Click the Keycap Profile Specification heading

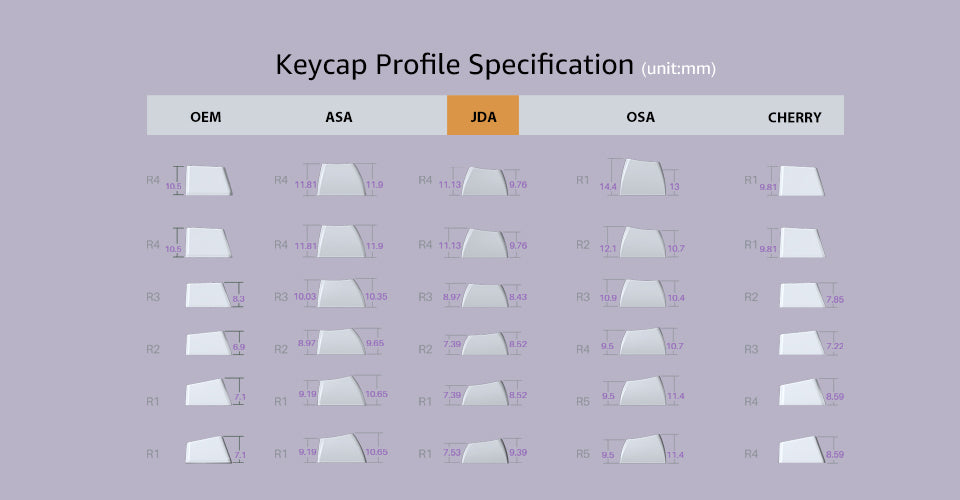coord(454,65)
